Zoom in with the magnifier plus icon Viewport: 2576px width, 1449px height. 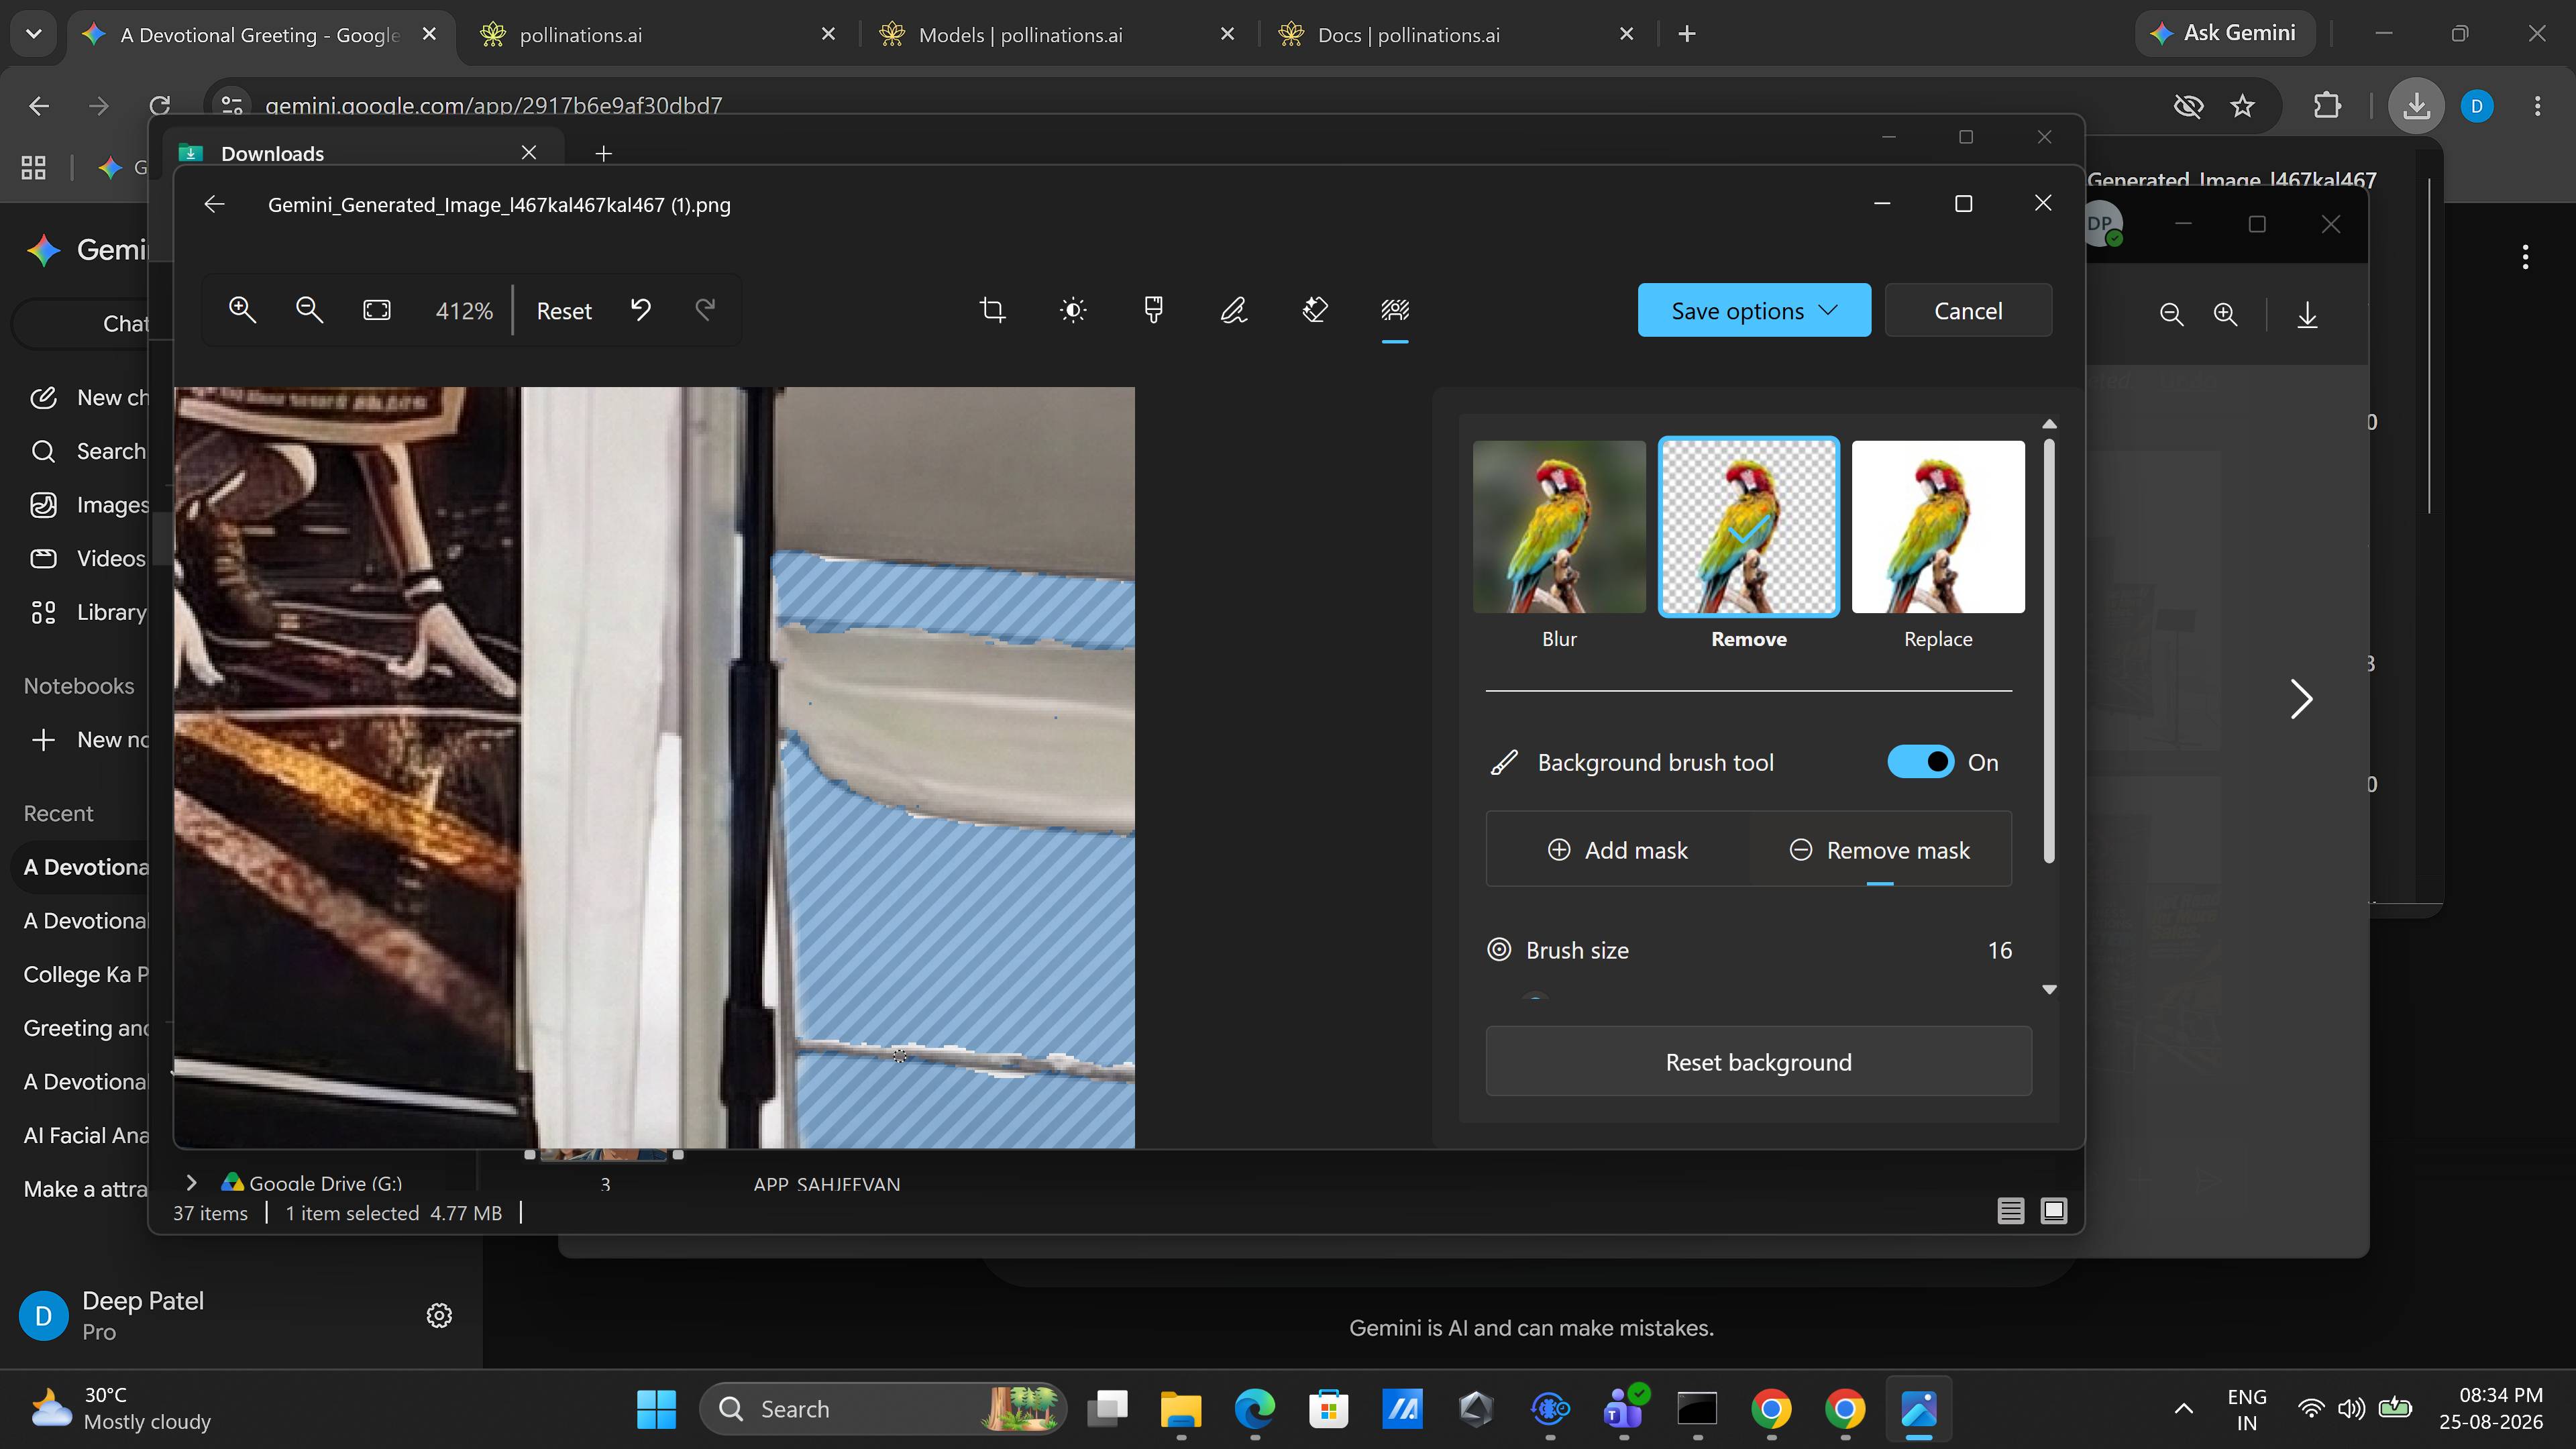[242, 310]
